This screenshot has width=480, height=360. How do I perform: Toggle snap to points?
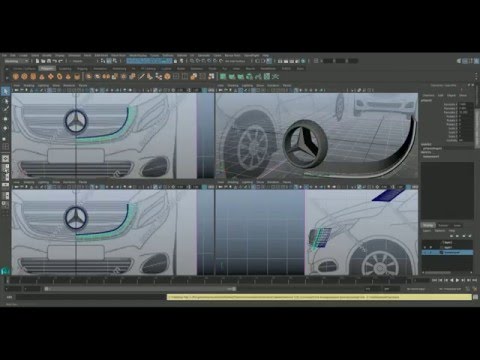pyautogui.click(x=204, y=61)
